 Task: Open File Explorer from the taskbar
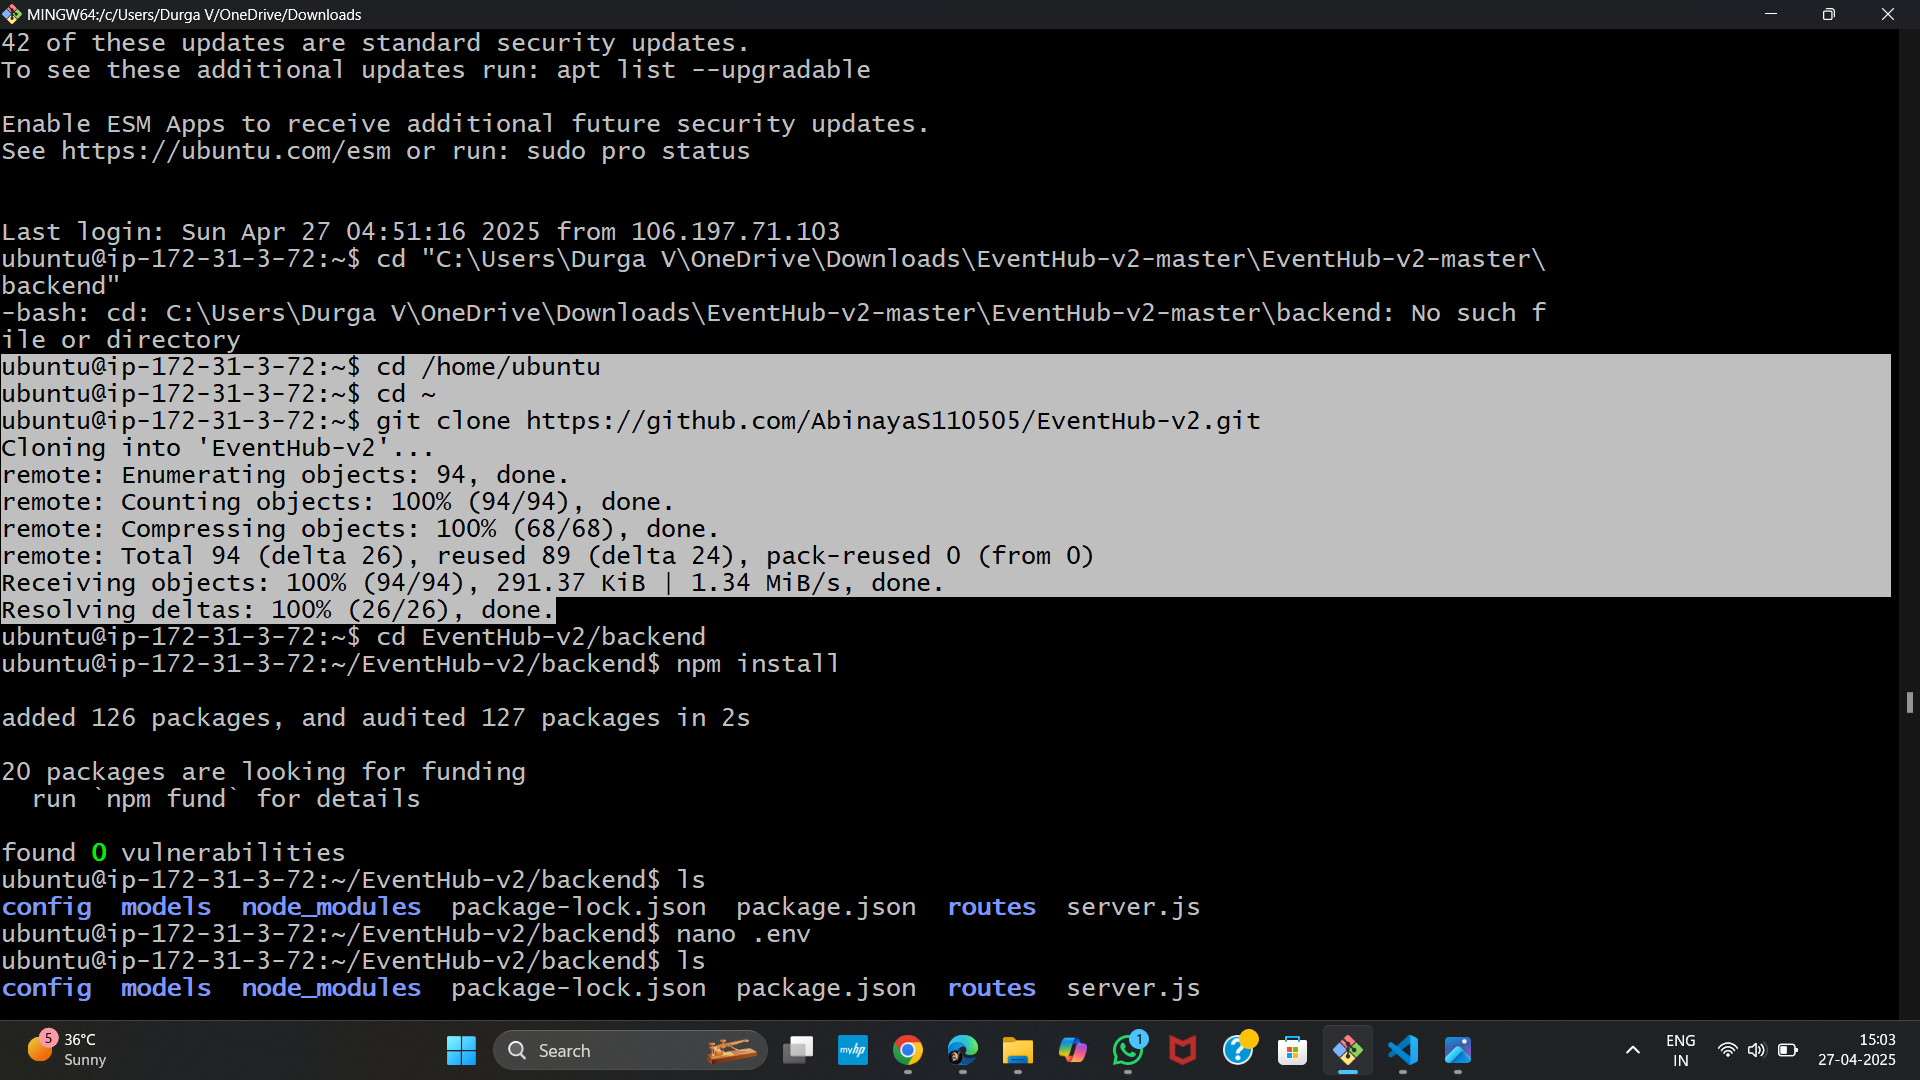coord(1018,1050)
